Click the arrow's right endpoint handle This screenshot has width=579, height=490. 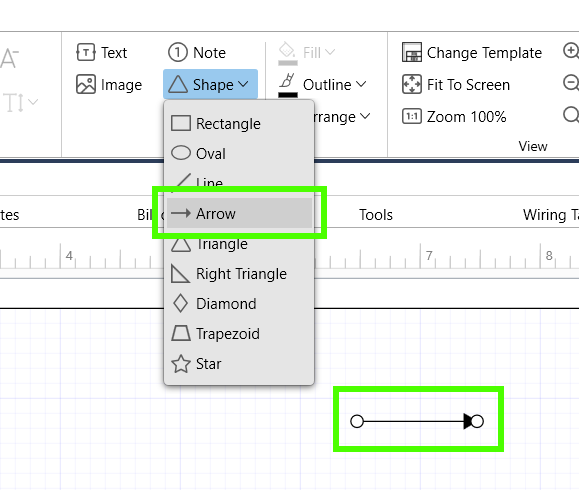(x=477, y=421)
